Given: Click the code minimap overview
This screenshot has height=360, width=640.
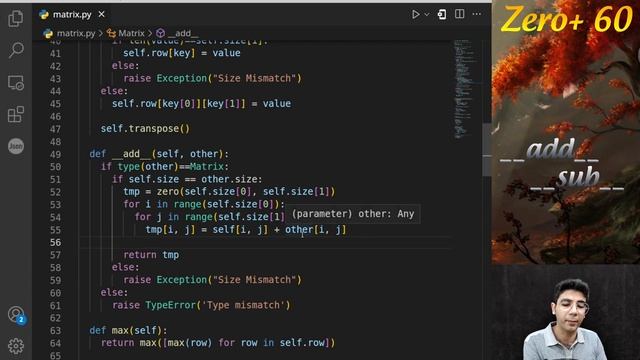Looking at the screenshot, I should [463, 89].
